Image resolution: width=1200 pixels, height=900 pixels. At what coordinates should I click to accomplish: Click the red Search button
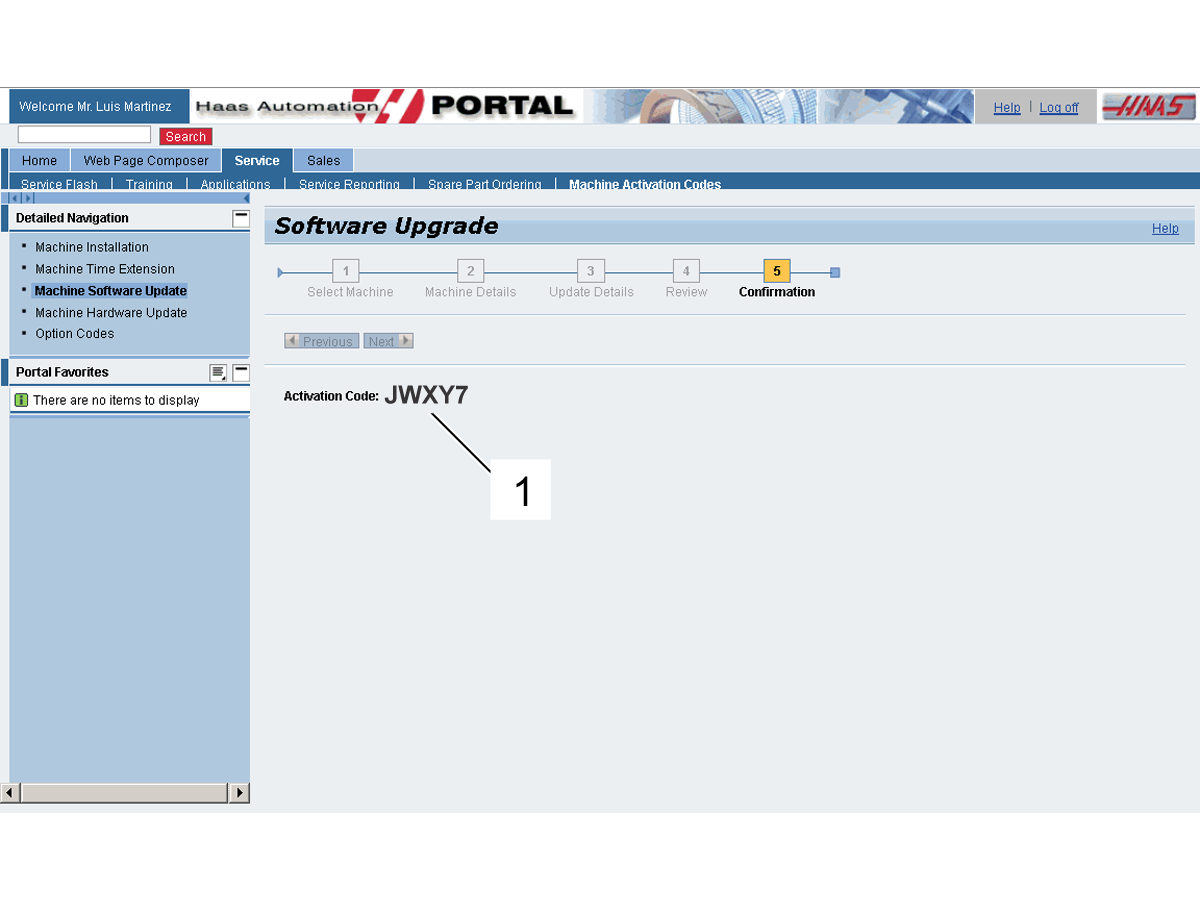coord(186,136)
